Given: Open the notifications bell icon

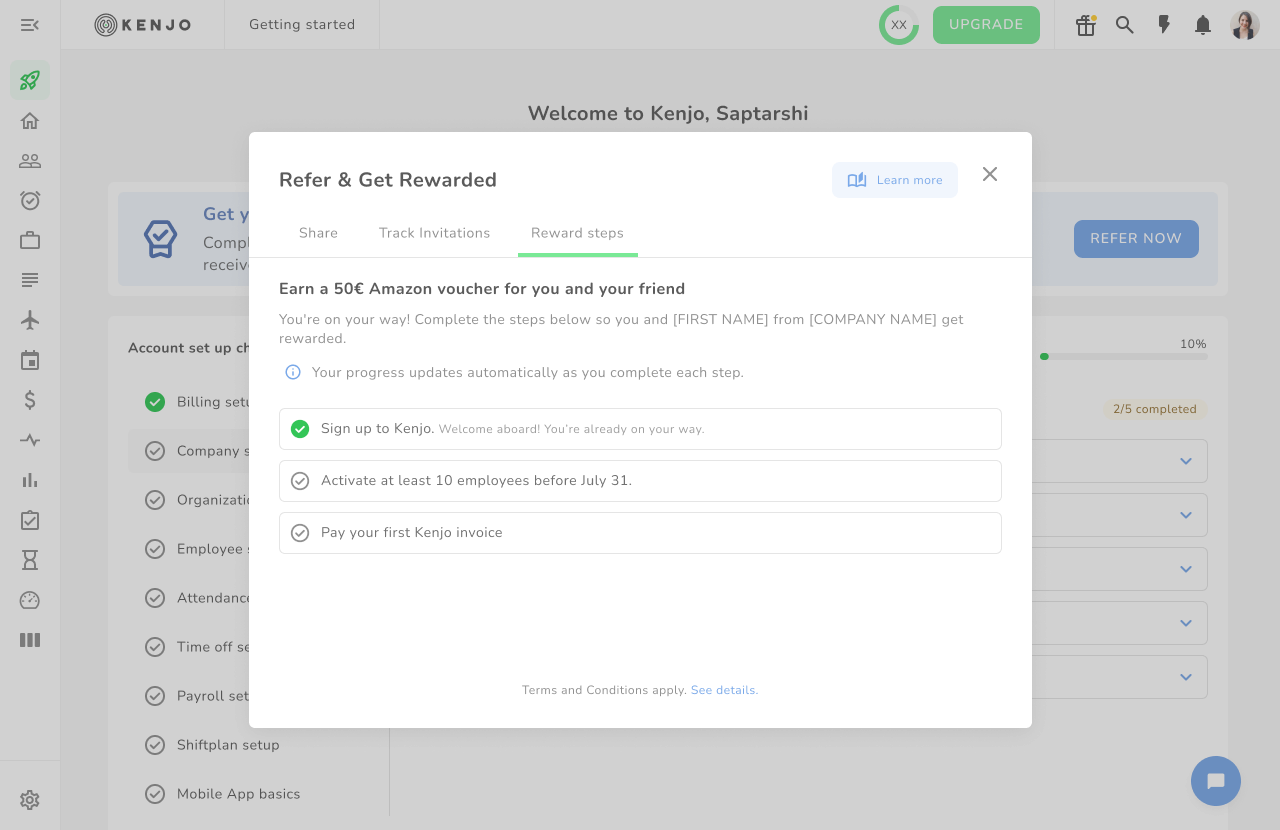Looking at the screenshot, I should tap(1203, 25).
